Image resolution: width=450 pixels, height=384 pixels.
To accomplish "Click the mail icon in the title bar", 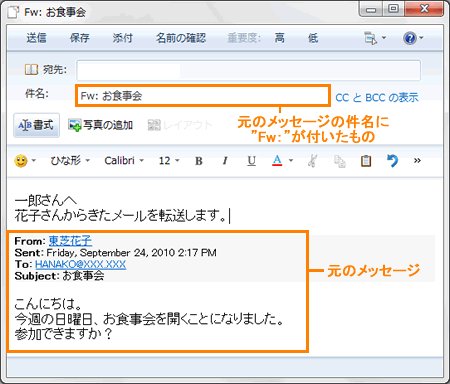I will (x=14, y=12).
